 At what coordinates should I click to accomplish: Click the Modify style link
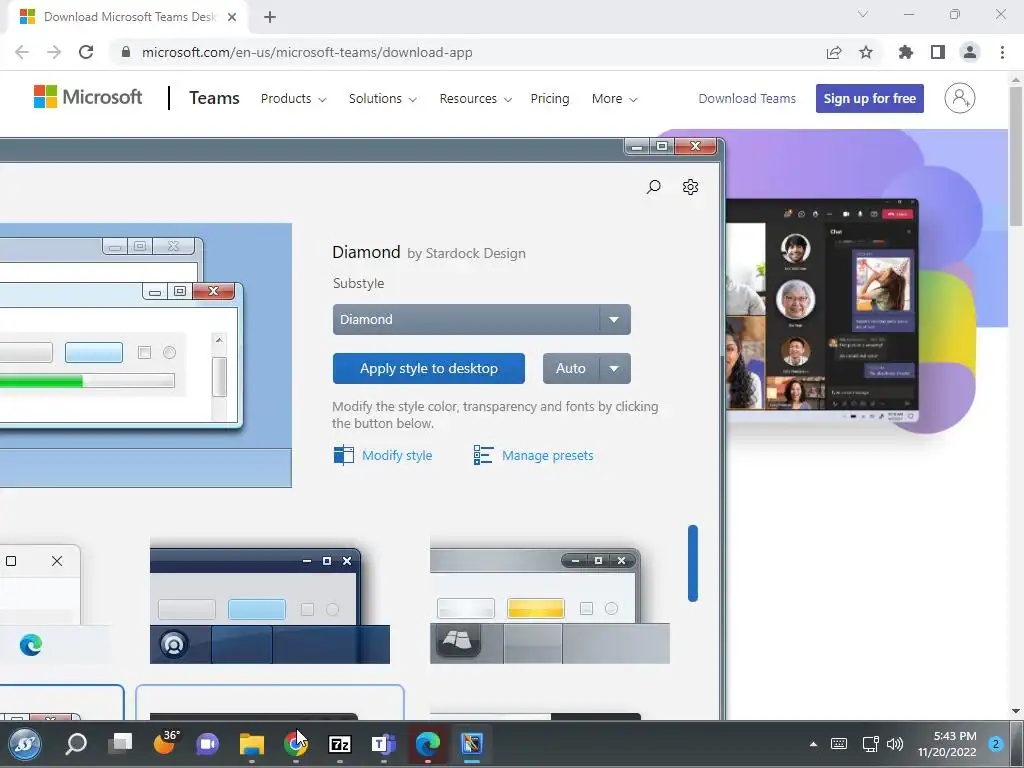point(396,455)
